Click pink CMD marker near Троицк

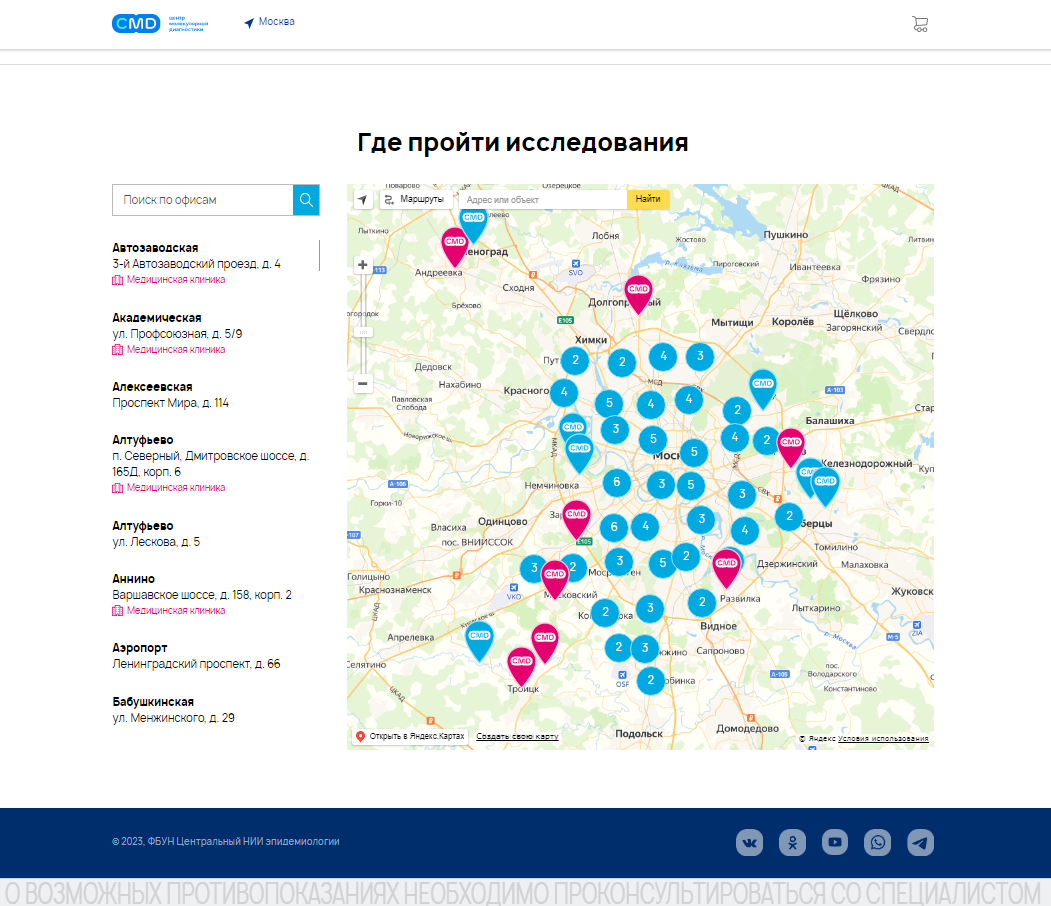click(x=521, y=665)
